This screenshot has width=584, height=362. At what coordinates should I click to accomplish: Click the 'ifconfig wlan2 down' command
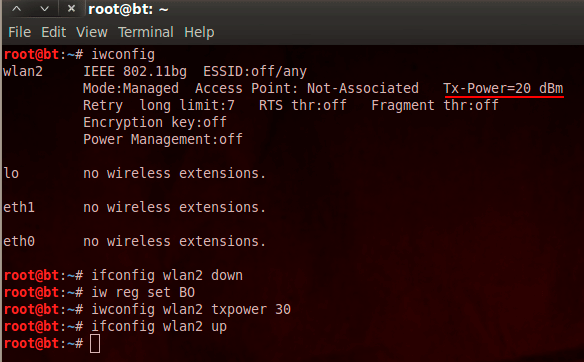167,276
